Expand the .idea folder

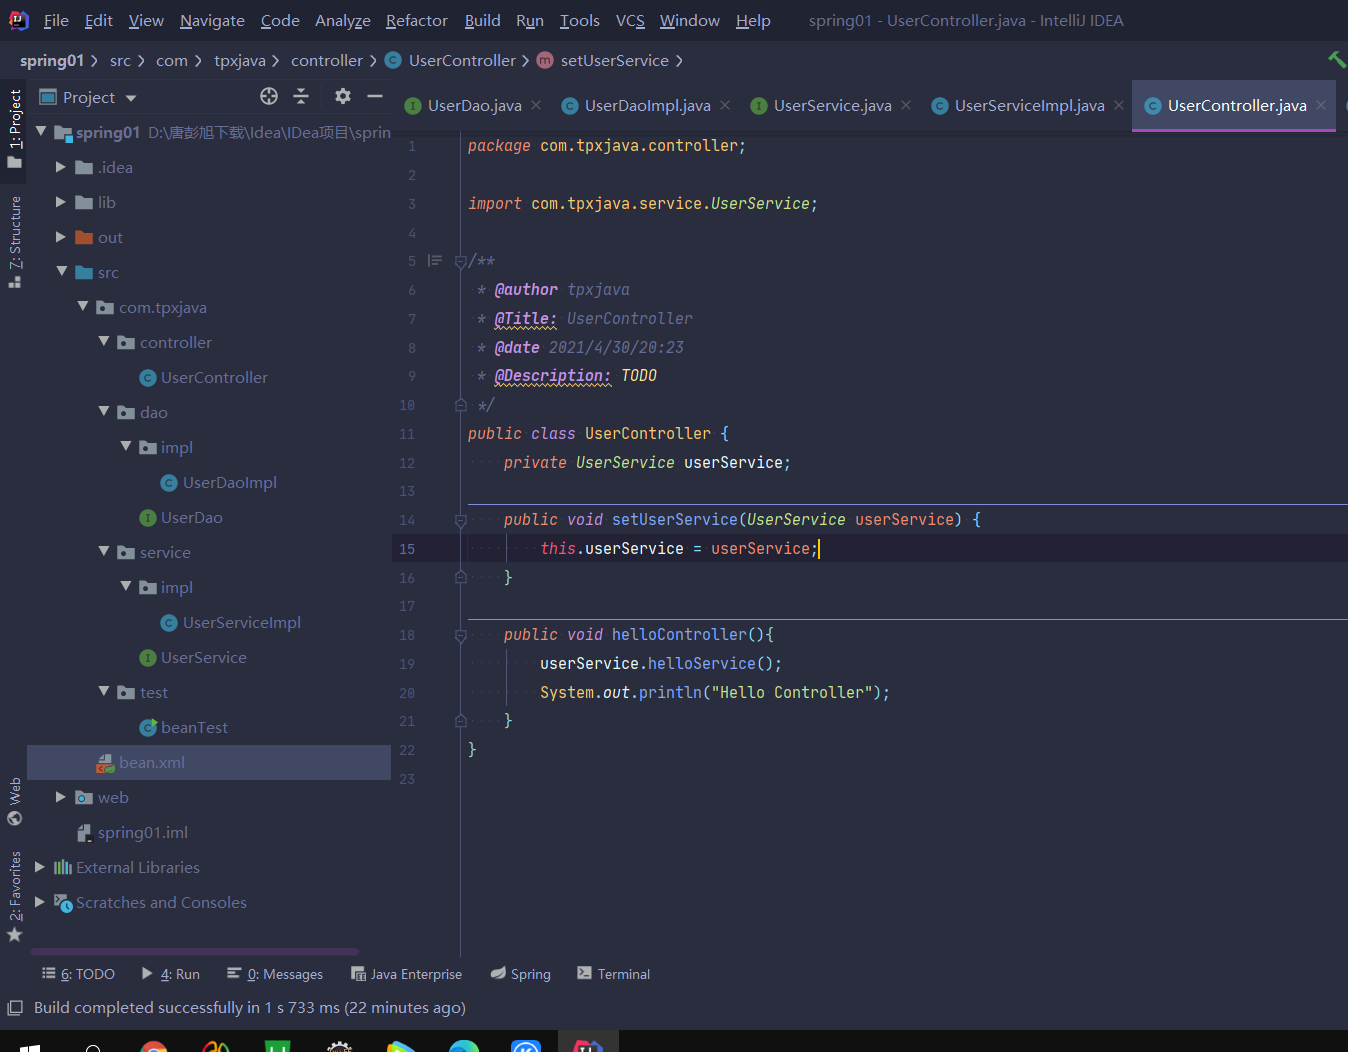[61, 167]
